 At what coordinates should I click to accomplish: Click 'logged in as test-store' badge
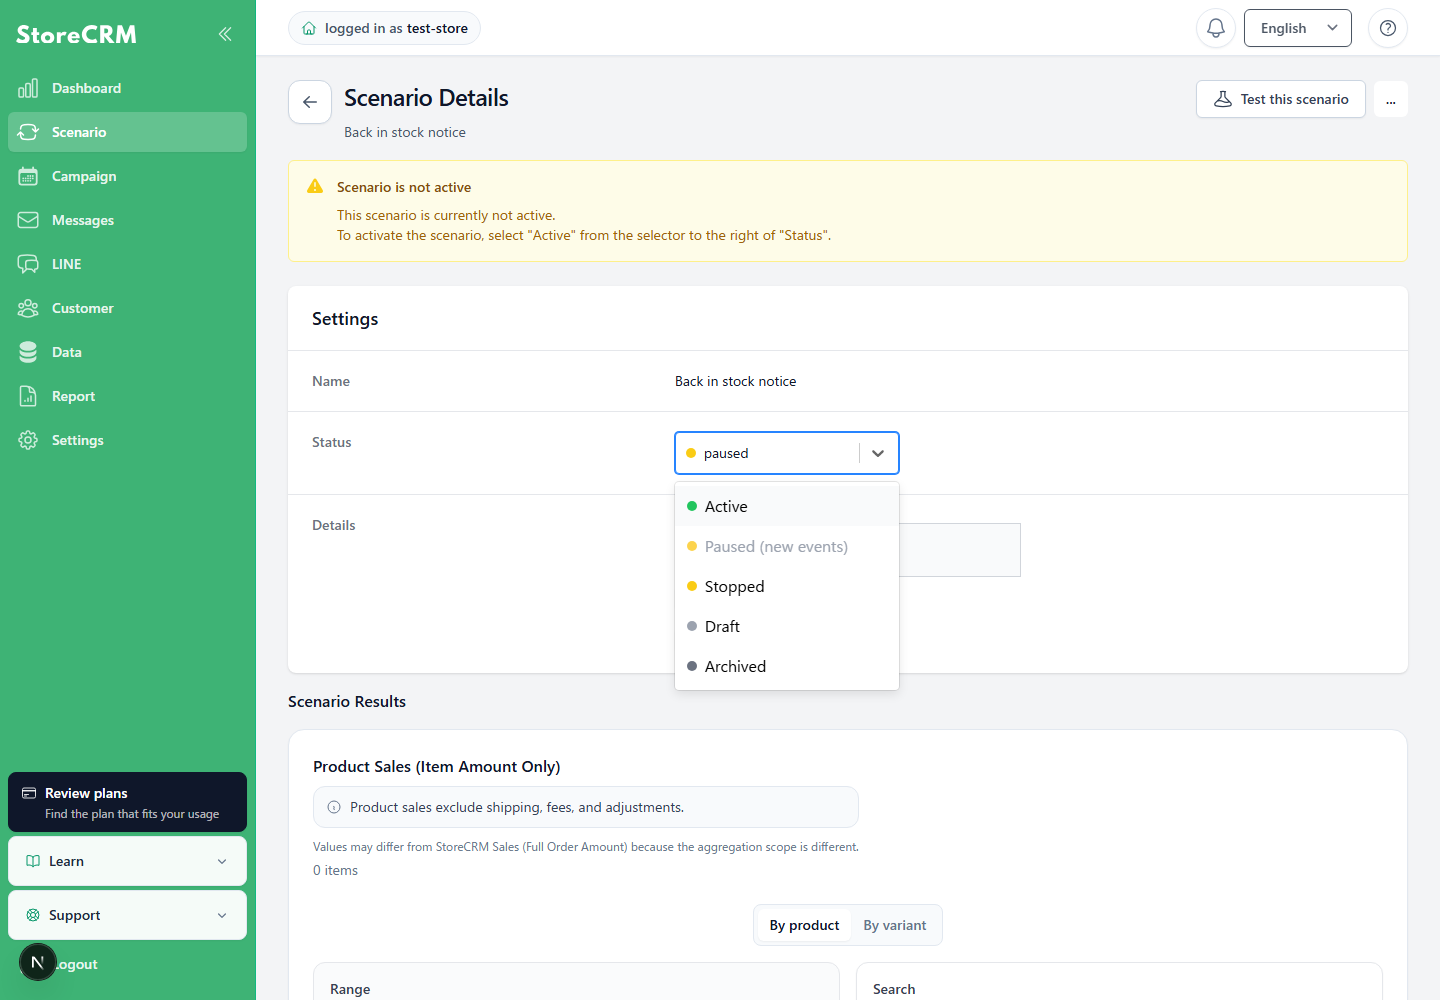coord(384,28)
